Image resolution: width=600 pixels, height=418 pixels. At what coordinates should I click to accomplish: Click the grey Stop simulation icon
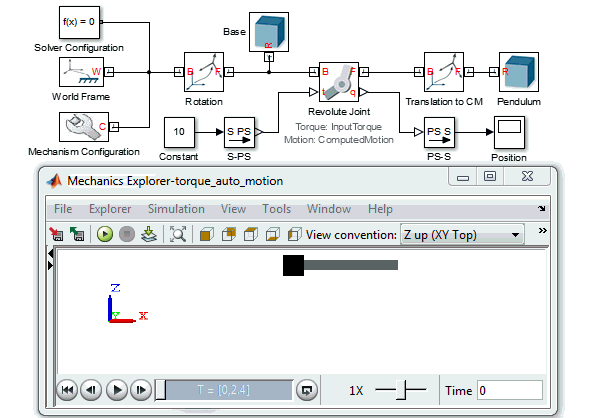pos(127,234)
